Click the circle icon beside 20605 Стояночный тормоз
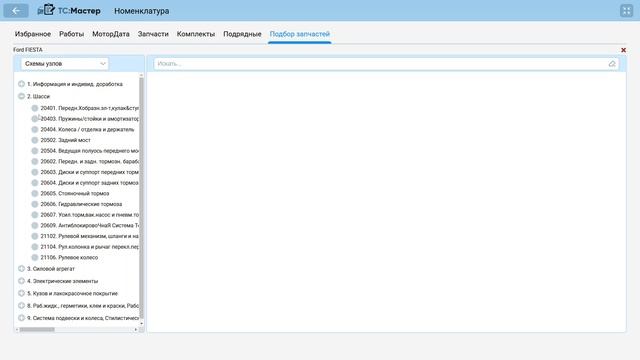Screen dimensions: 640x360 35,193
